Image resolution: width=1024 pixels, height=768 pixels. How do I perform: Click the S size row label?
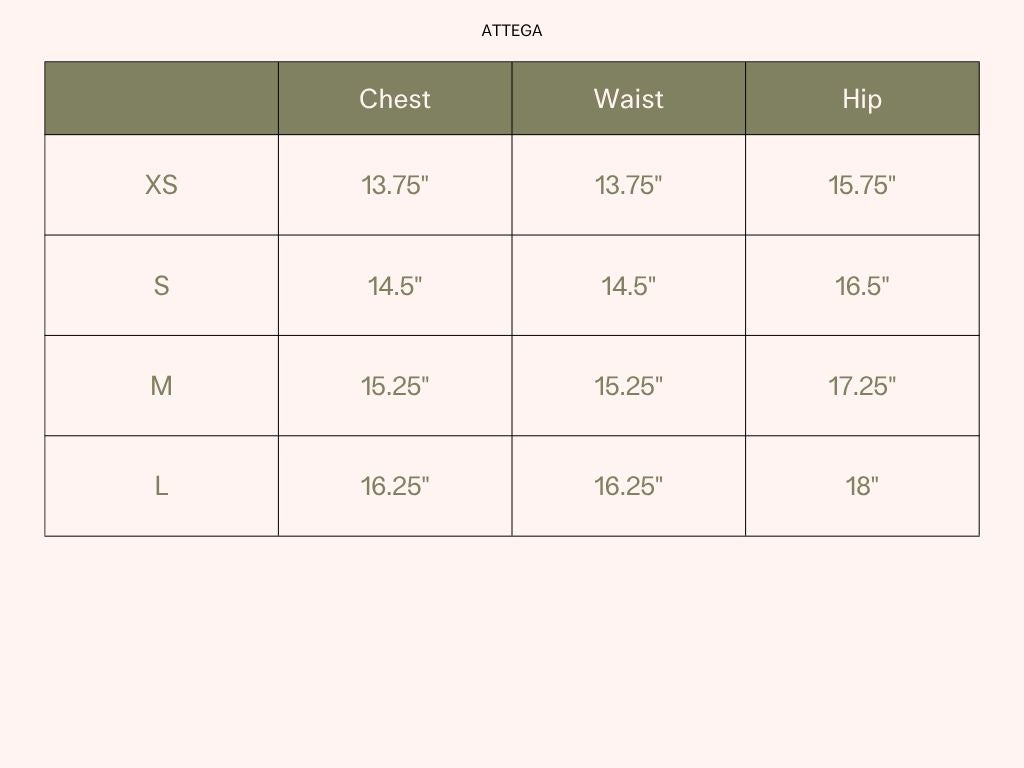161,285
